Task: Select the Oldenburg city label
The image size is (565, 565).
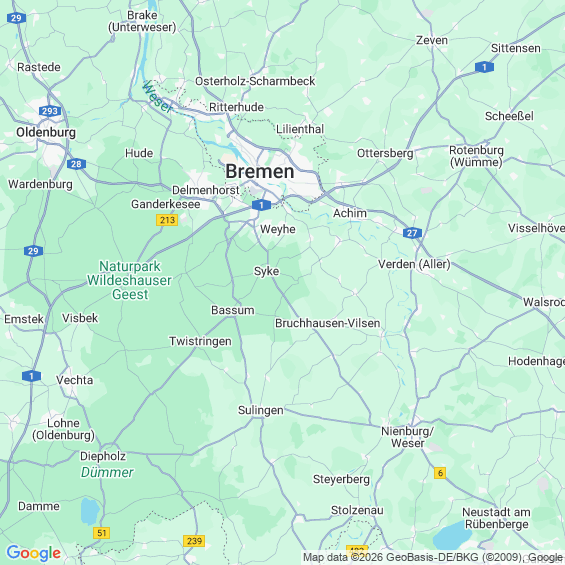Action: tap(46, 132)
